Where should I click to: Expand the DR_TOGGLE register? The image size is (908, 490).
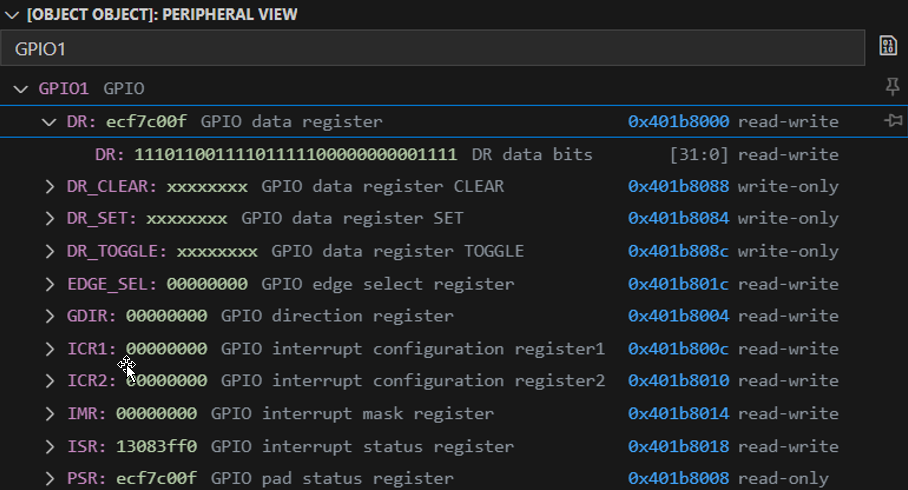[50, 251]
